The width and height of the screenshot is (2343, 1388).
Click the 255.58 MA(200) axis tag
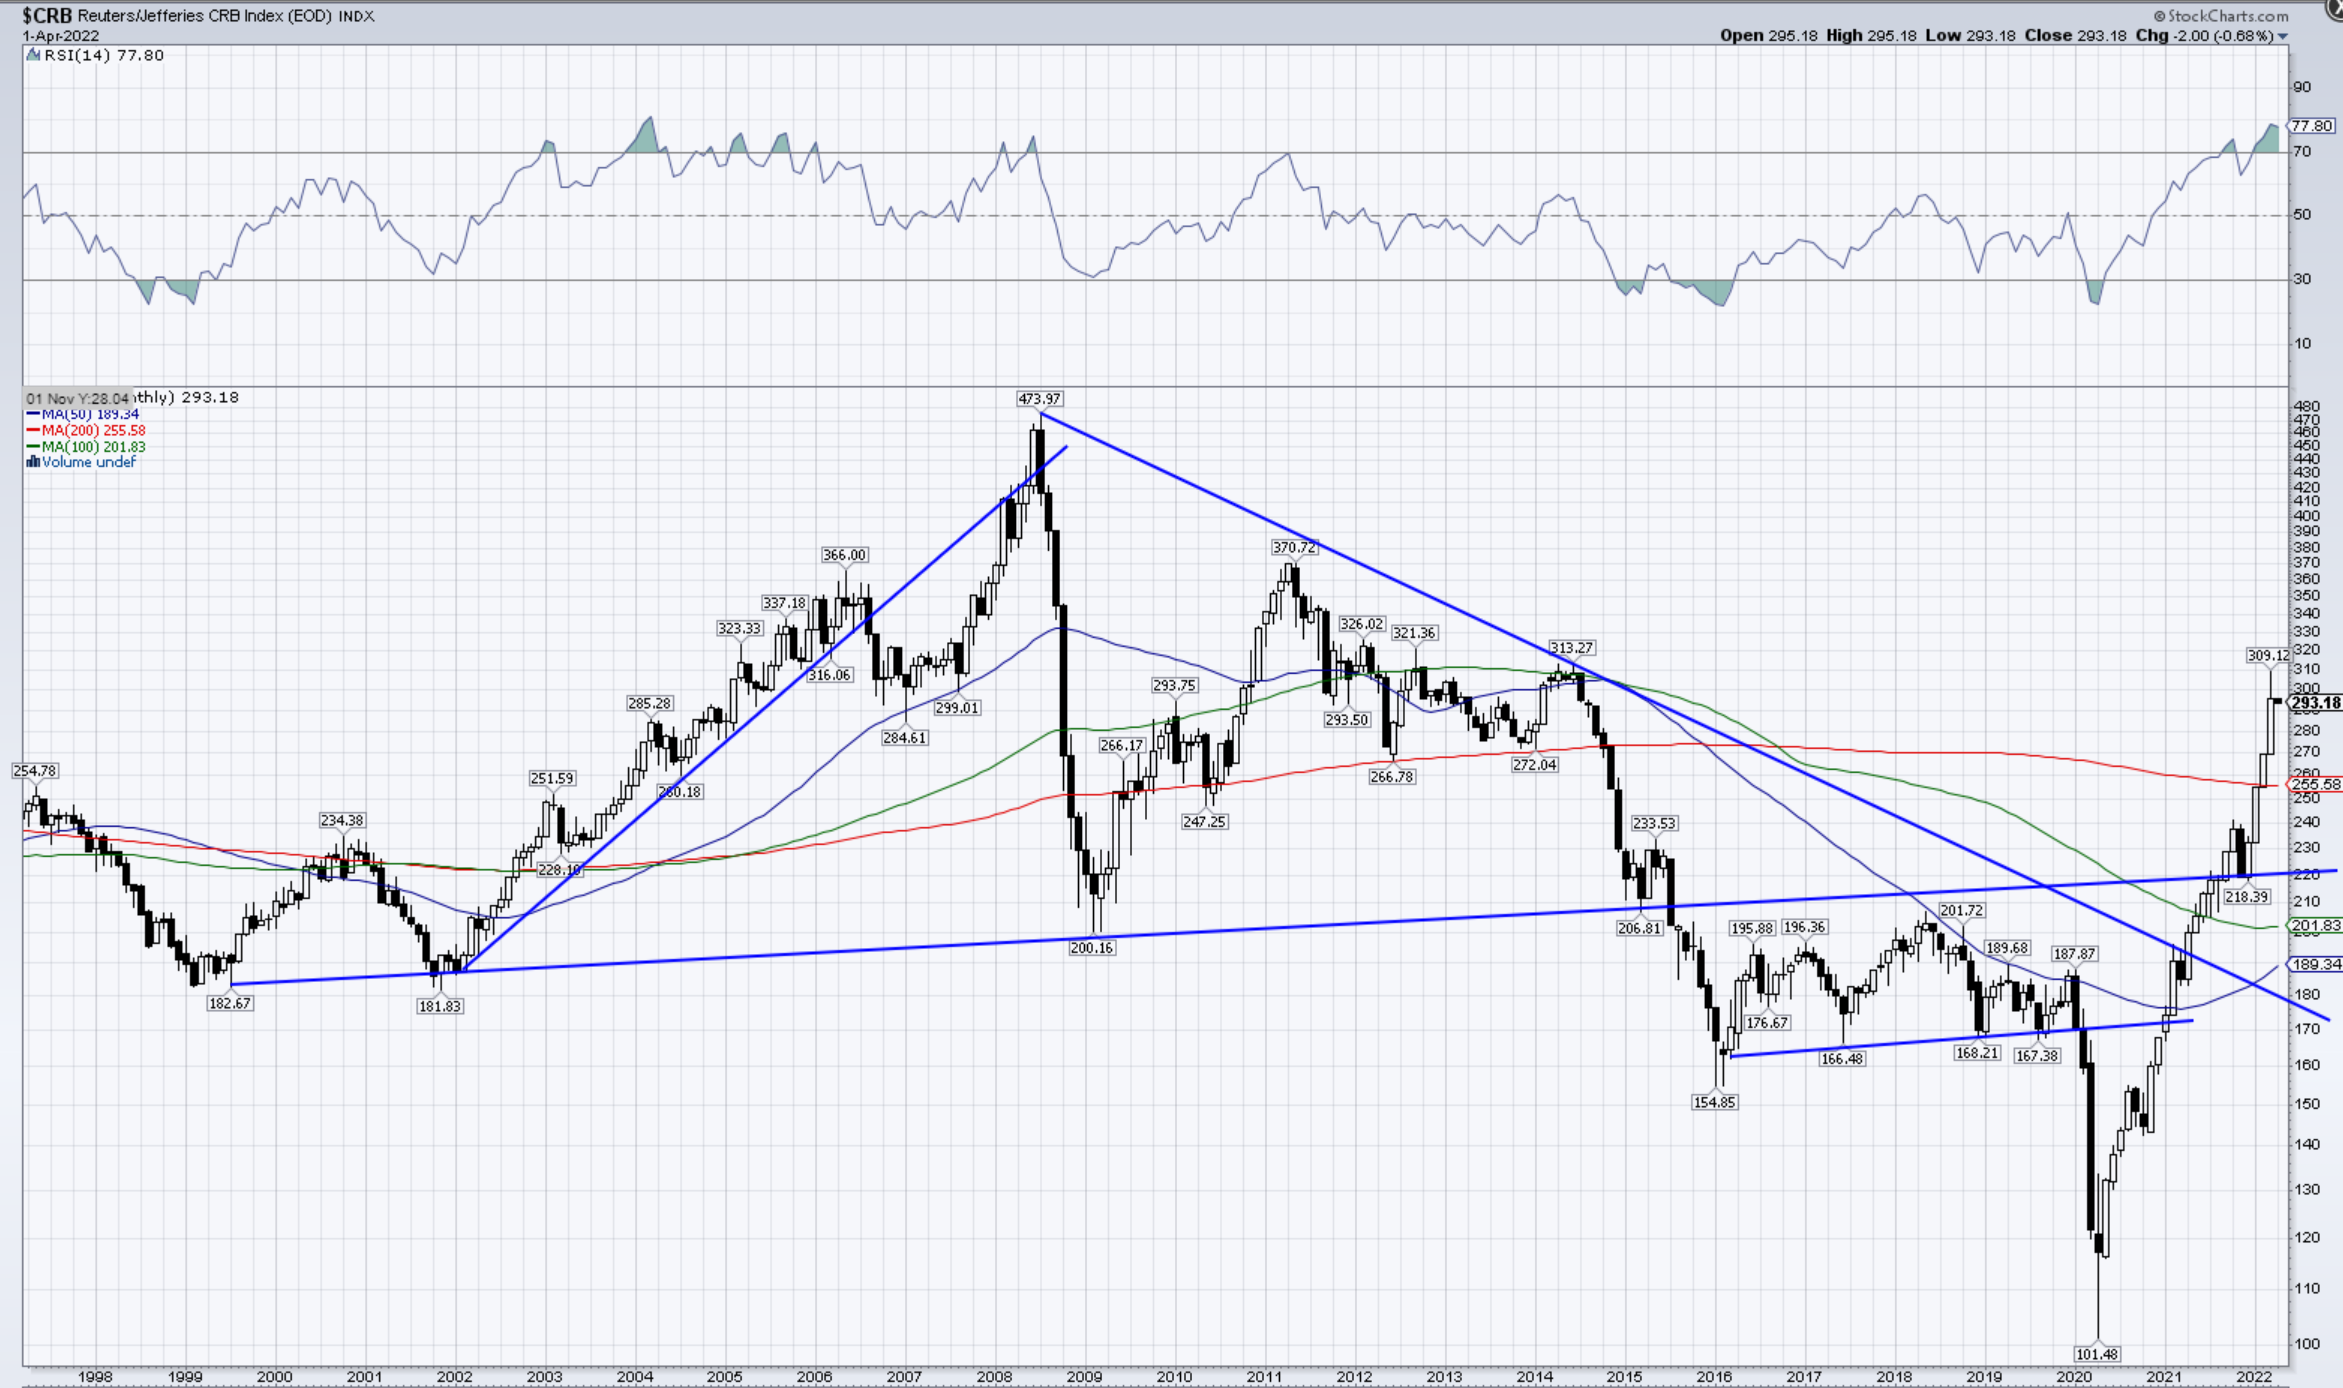coord(2315,785)
